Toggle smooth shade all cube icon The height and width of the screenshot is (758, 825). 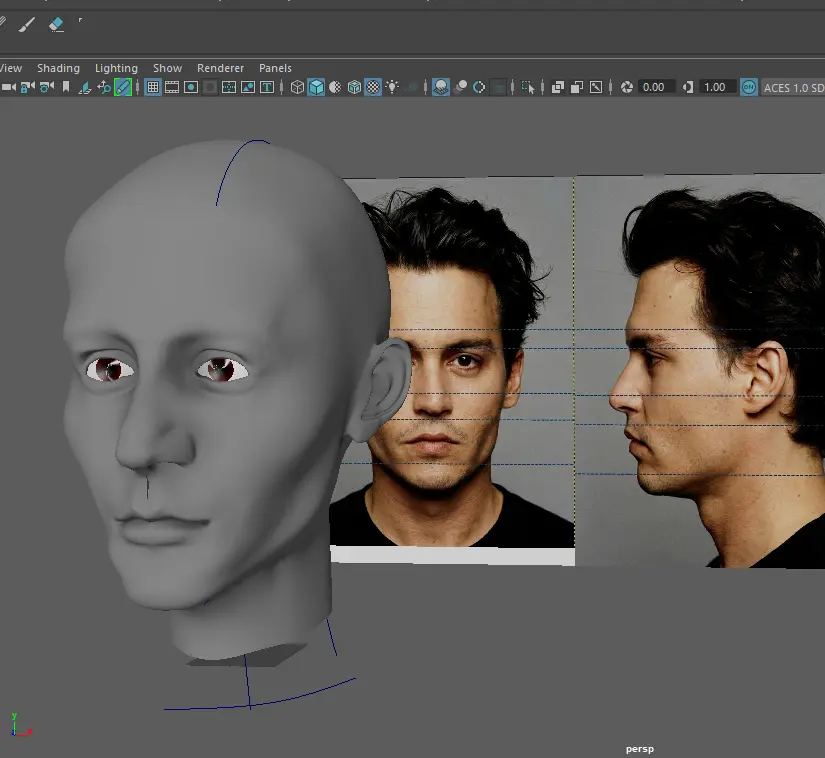point(316,88)
